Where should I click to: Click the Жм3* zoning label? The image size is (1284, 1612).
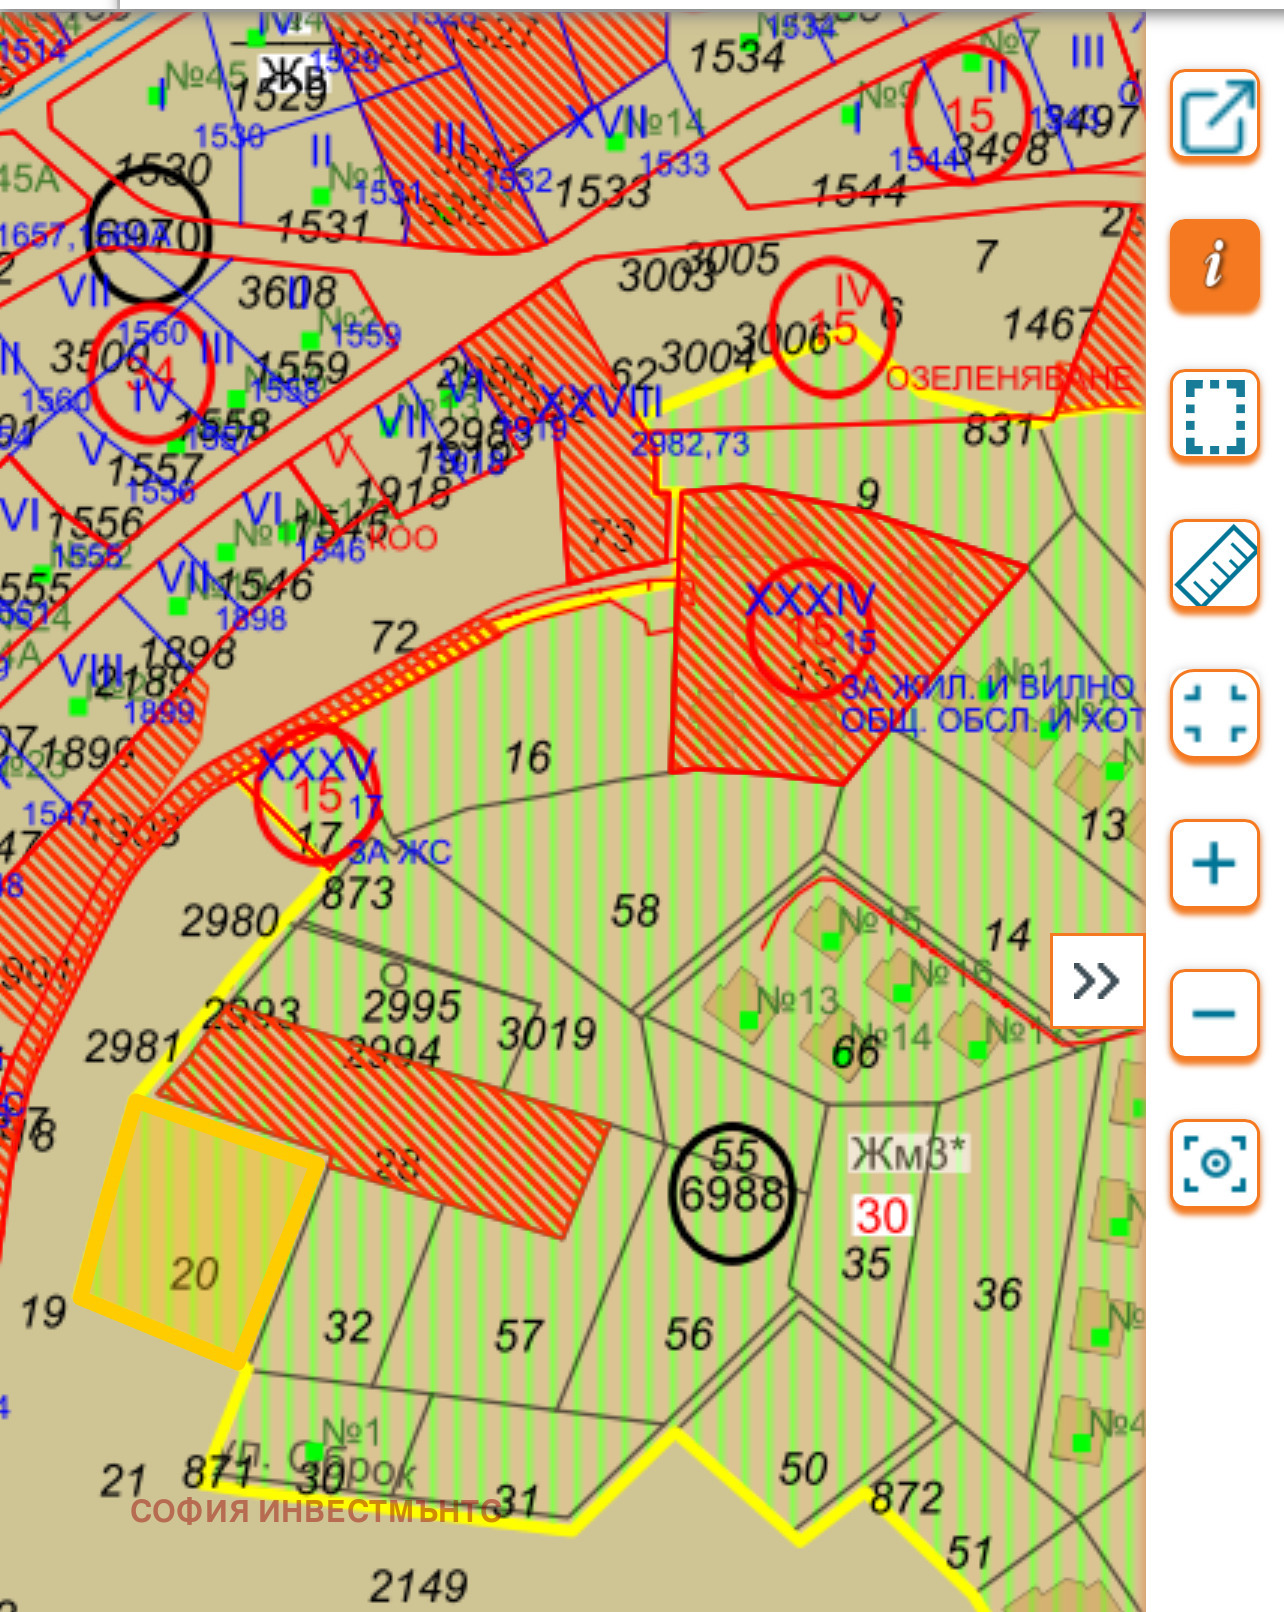click(x=907, y=1153)
